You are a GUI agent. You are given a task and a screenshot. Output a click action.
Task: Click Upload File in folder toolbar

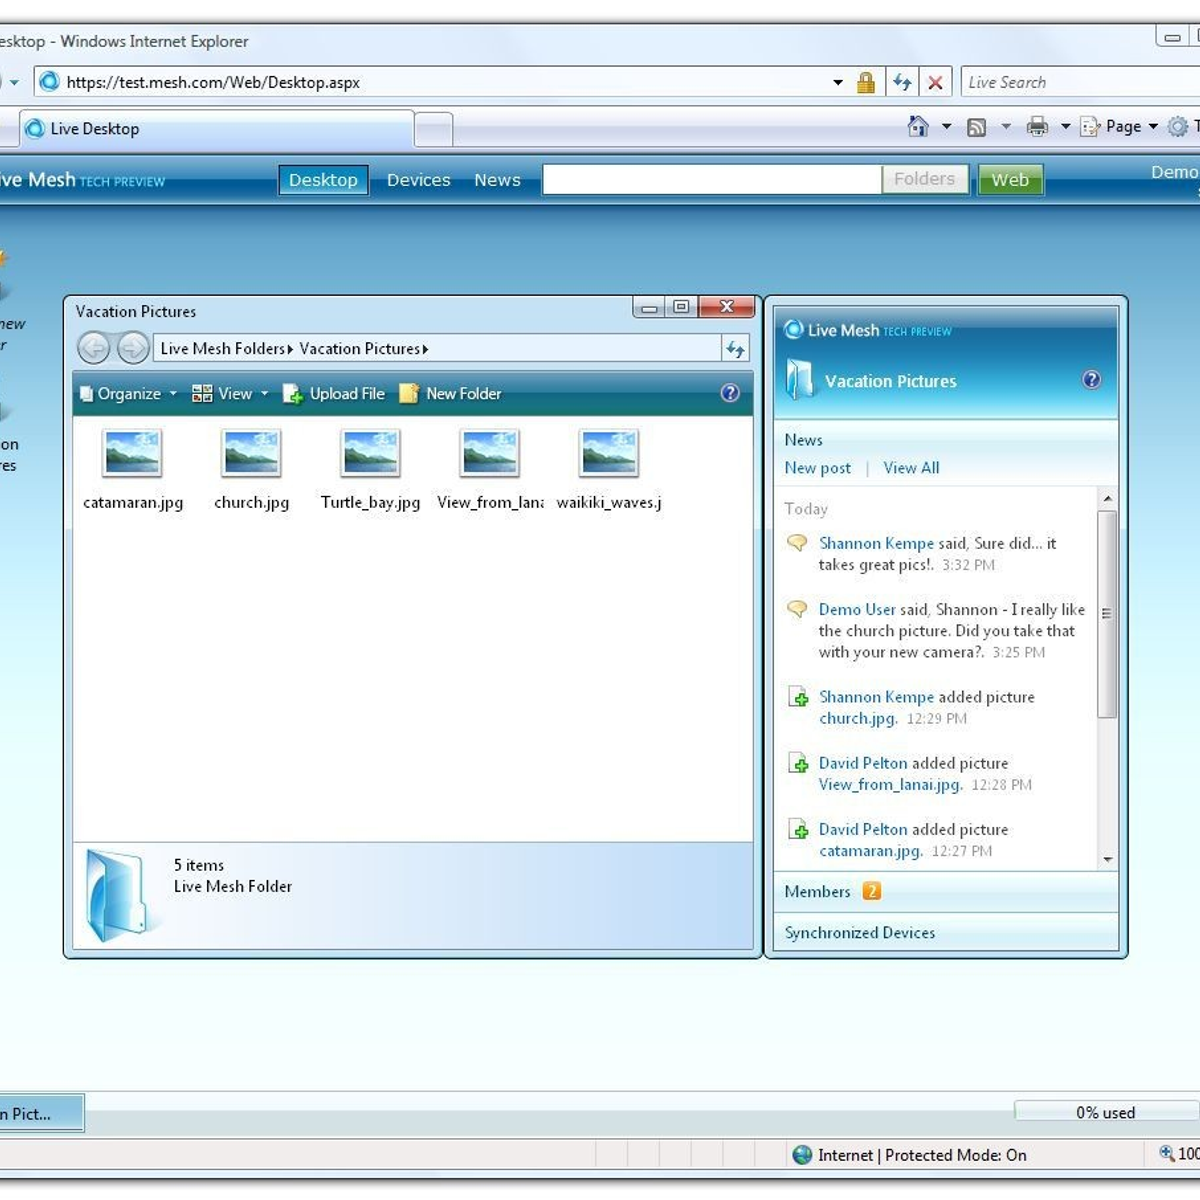pyautogui.click(x=334, y=394)
